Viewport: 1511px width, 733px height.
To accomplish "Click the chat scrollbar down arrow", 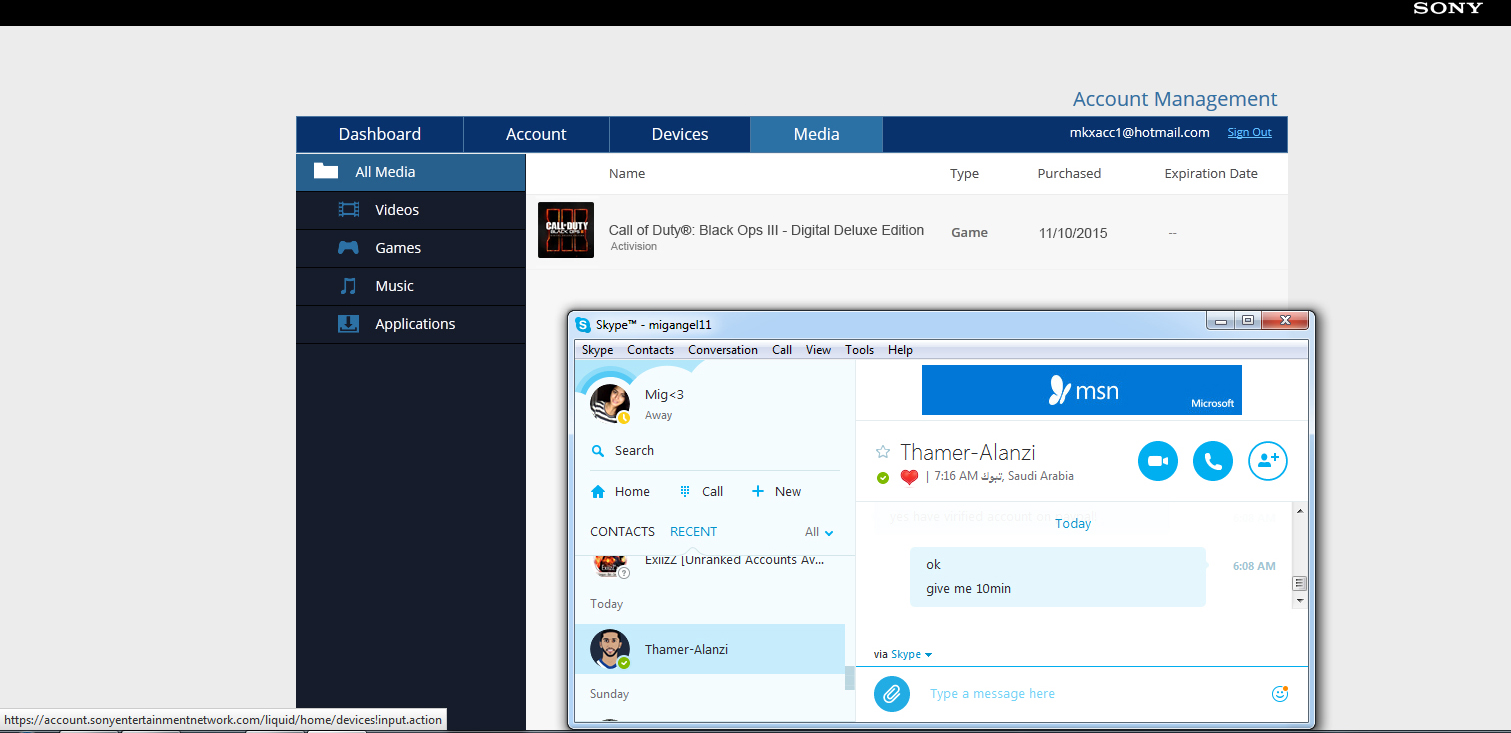I will (x=1300, y=601).
